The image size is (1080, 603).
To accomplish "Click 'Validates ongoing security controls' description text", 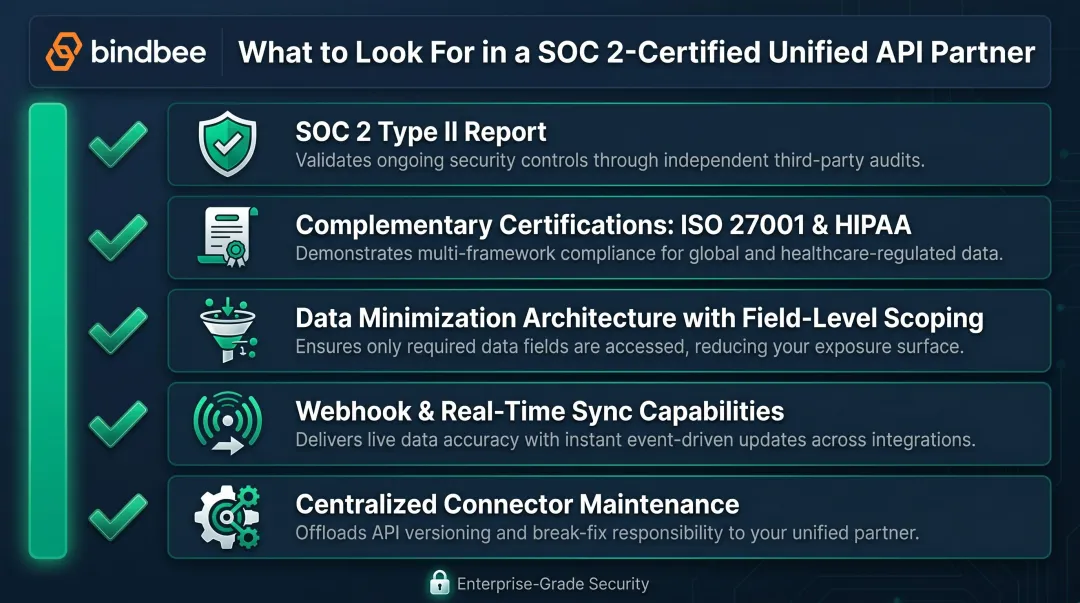I will pyautogui.click(x=610, y=161).
